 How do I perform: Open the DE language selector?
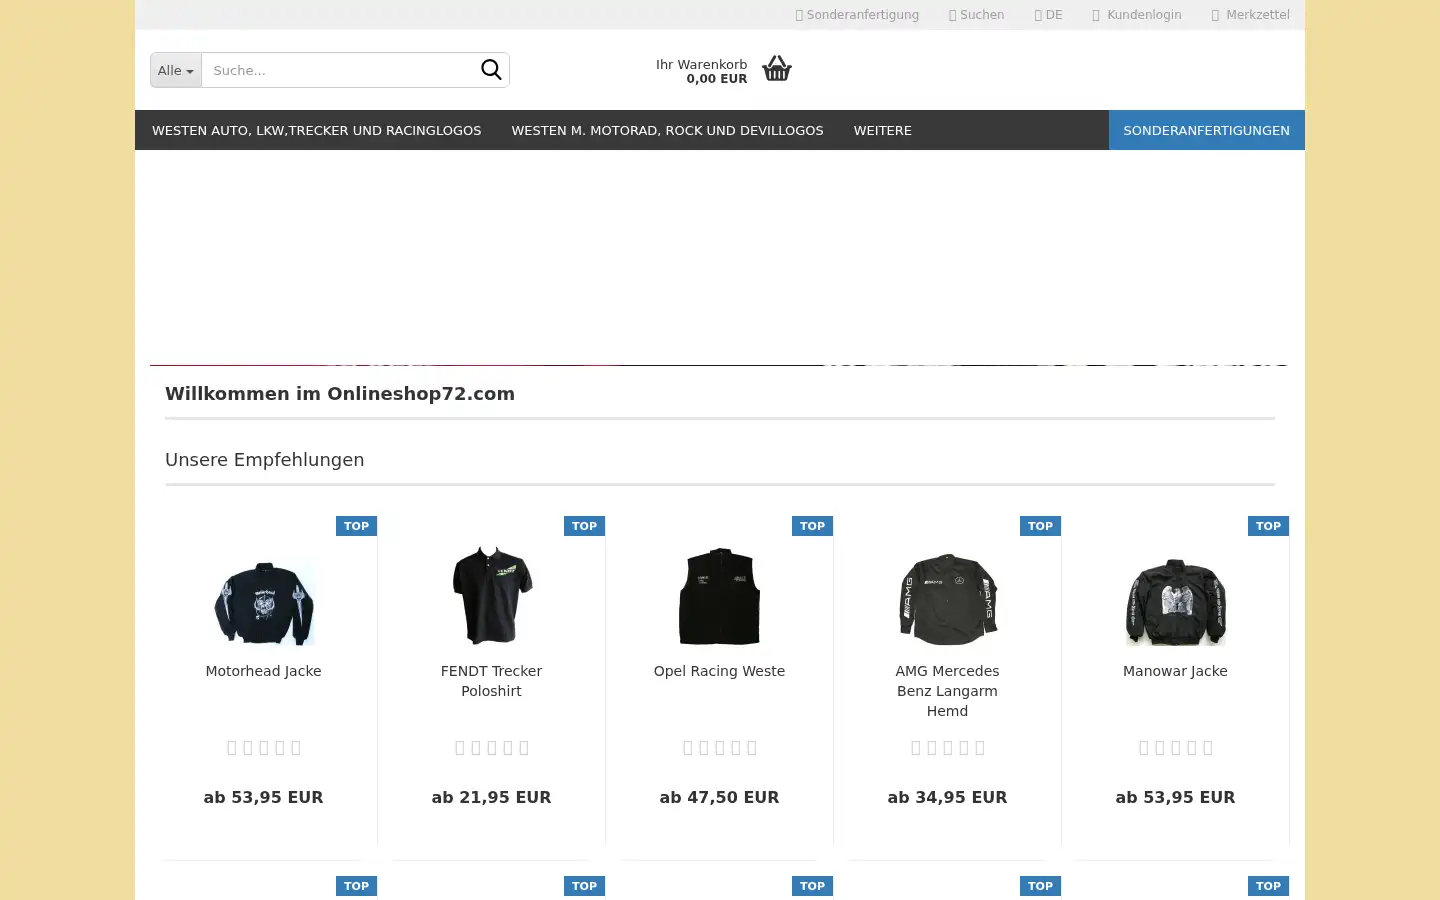click(1048, 15)
